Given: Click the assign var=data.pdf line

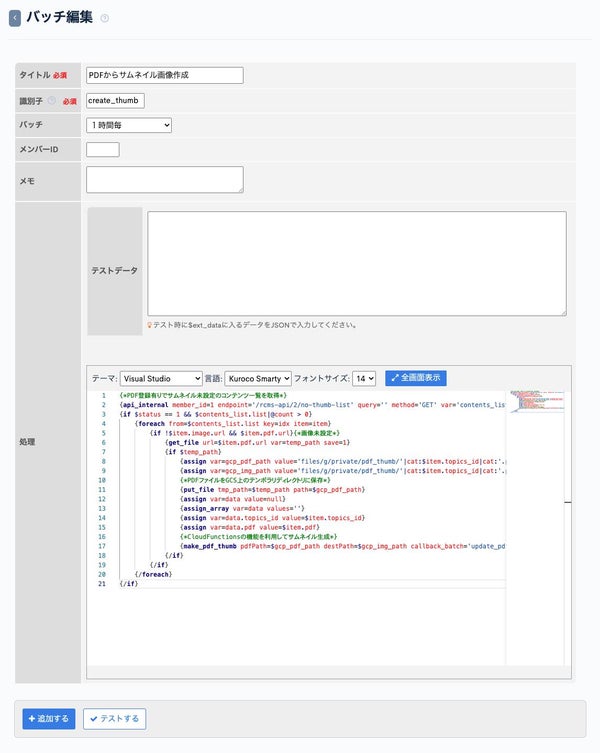Looking at the screenshot, I should 250,527.
